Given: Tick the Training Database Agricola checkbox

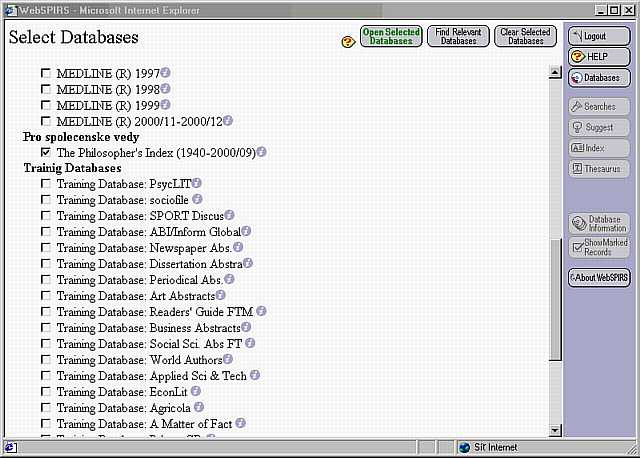Looking at the screenshot, I should 46,407.
